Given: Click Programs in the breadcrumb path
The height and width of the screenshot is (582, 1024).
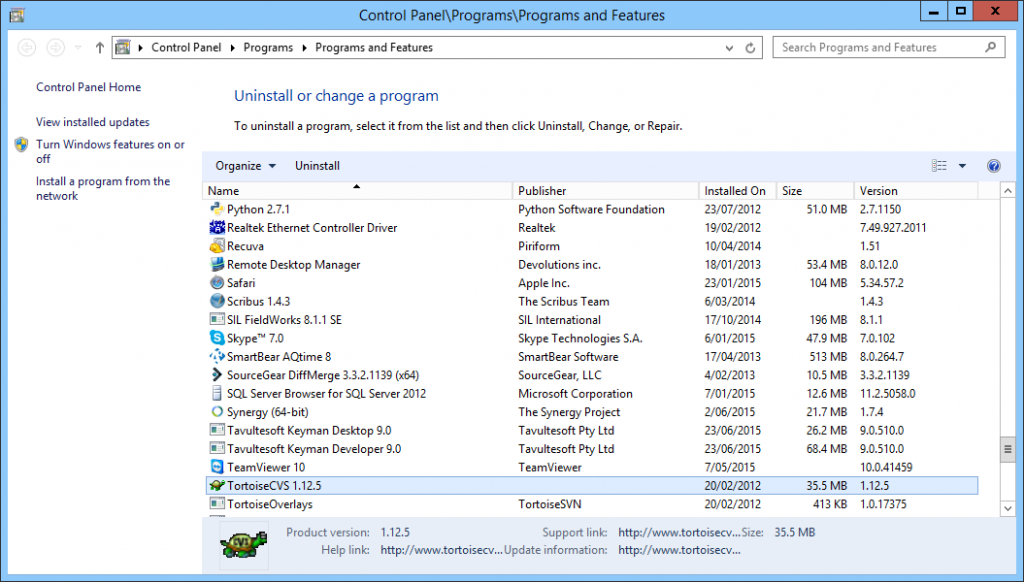Looking at the screenshot, I should pos(268,48).
